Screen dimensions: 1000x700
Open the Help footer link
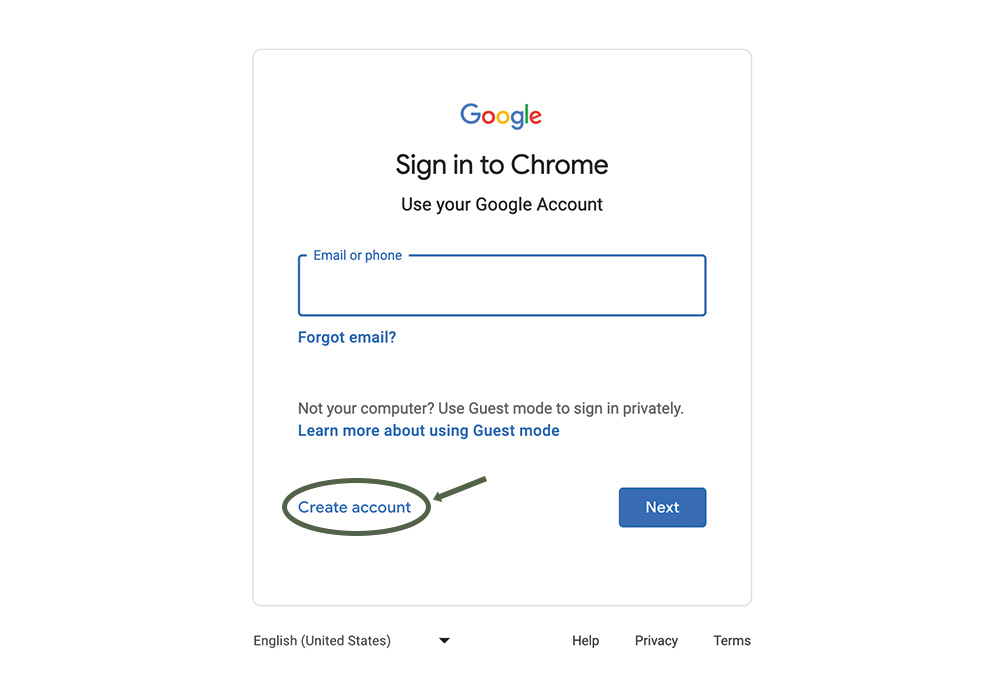coord(585,641)
